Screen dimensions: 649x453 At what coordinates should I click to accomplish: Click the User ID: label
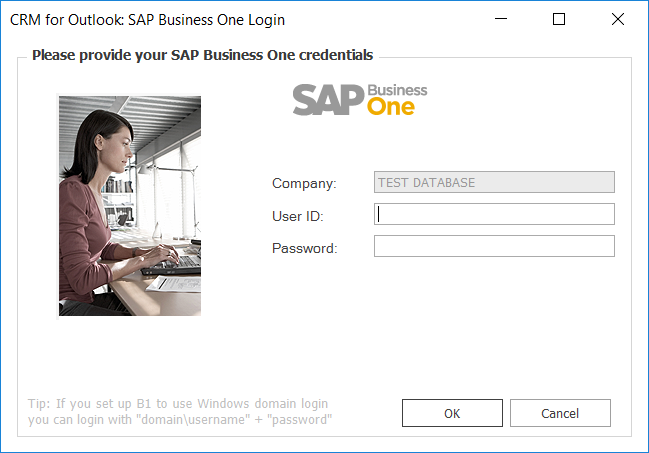click(298, 216)
